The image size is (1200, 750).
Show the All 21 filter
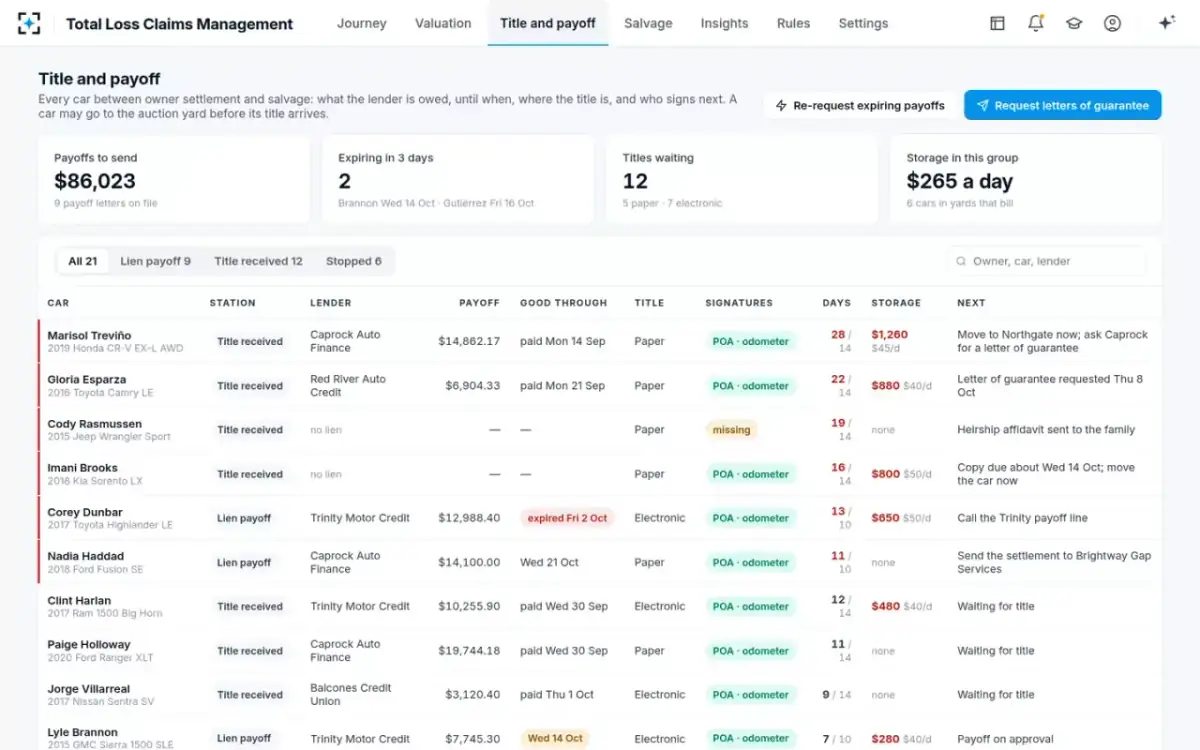click(83, 261)
